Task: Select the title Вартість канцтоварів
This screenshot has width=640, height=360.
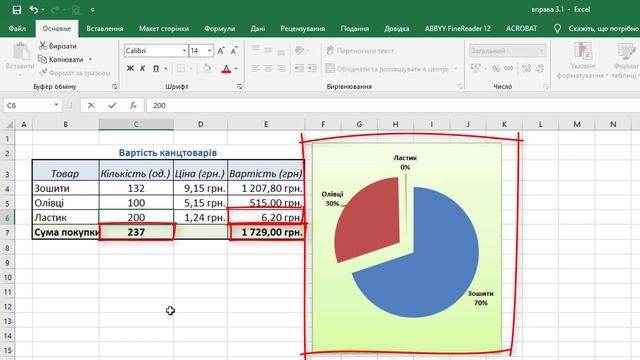Action: (x=168, y=153)
